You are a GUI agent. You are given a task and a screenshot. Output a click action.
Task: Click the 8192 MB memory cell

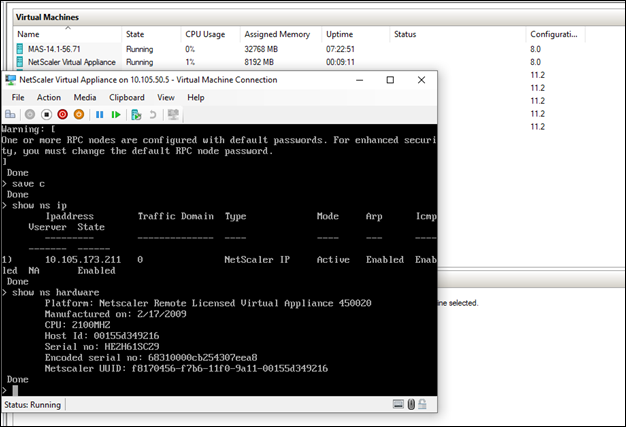(259, 62)
